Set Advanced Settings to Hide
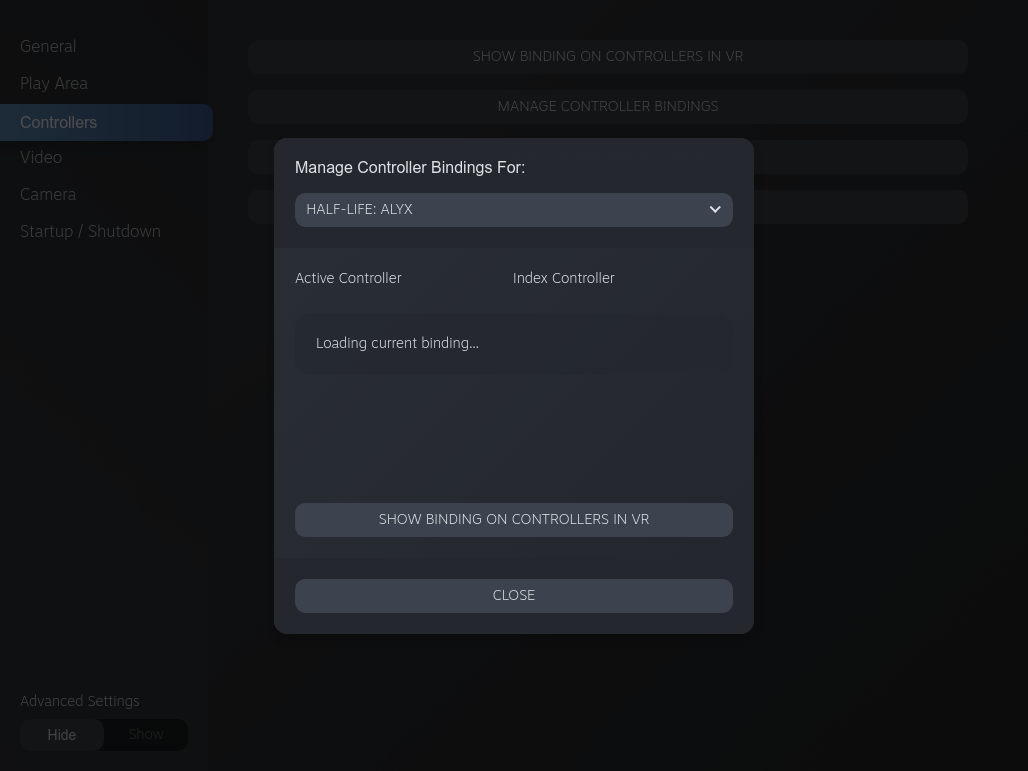This screenshot has width=1028, height=771. [62, 735]
